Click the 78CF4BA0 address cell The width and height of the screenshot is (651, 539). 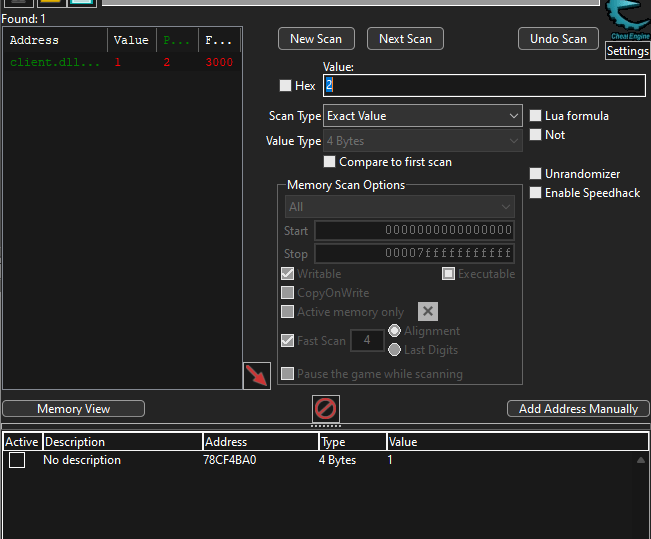[230, 460]
